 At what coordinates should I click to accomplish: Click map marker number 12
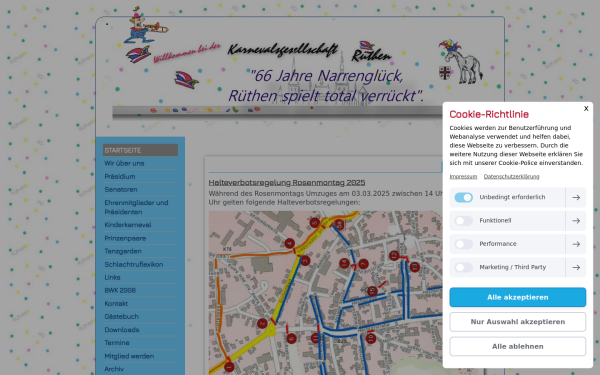pyautogui.click(x=394, y=256)
